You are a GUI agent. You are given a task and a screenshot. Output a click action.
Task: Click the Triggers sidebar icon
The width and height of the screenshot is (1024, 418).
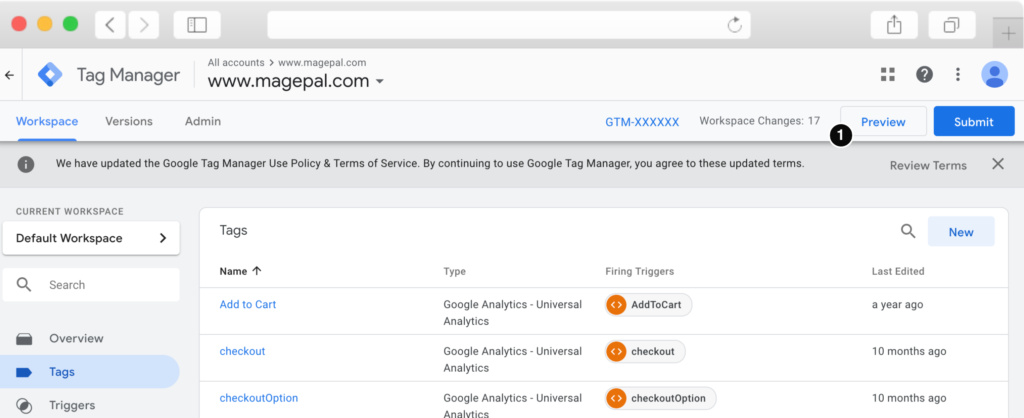(x=24, y=406)
